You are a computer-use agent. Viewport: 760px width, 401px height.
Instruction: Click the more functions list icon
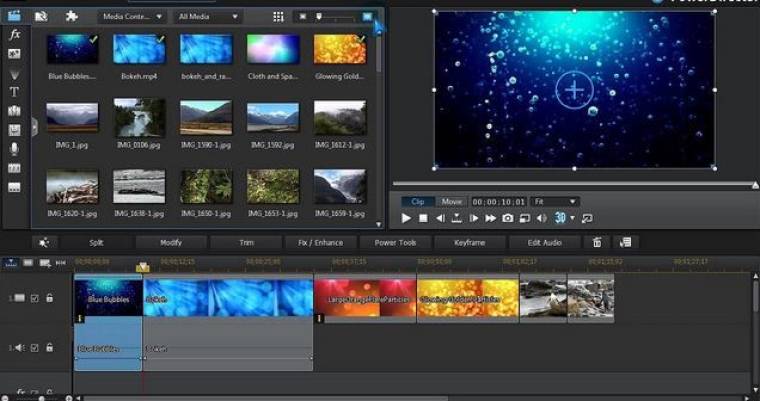[x=625, y=242]
